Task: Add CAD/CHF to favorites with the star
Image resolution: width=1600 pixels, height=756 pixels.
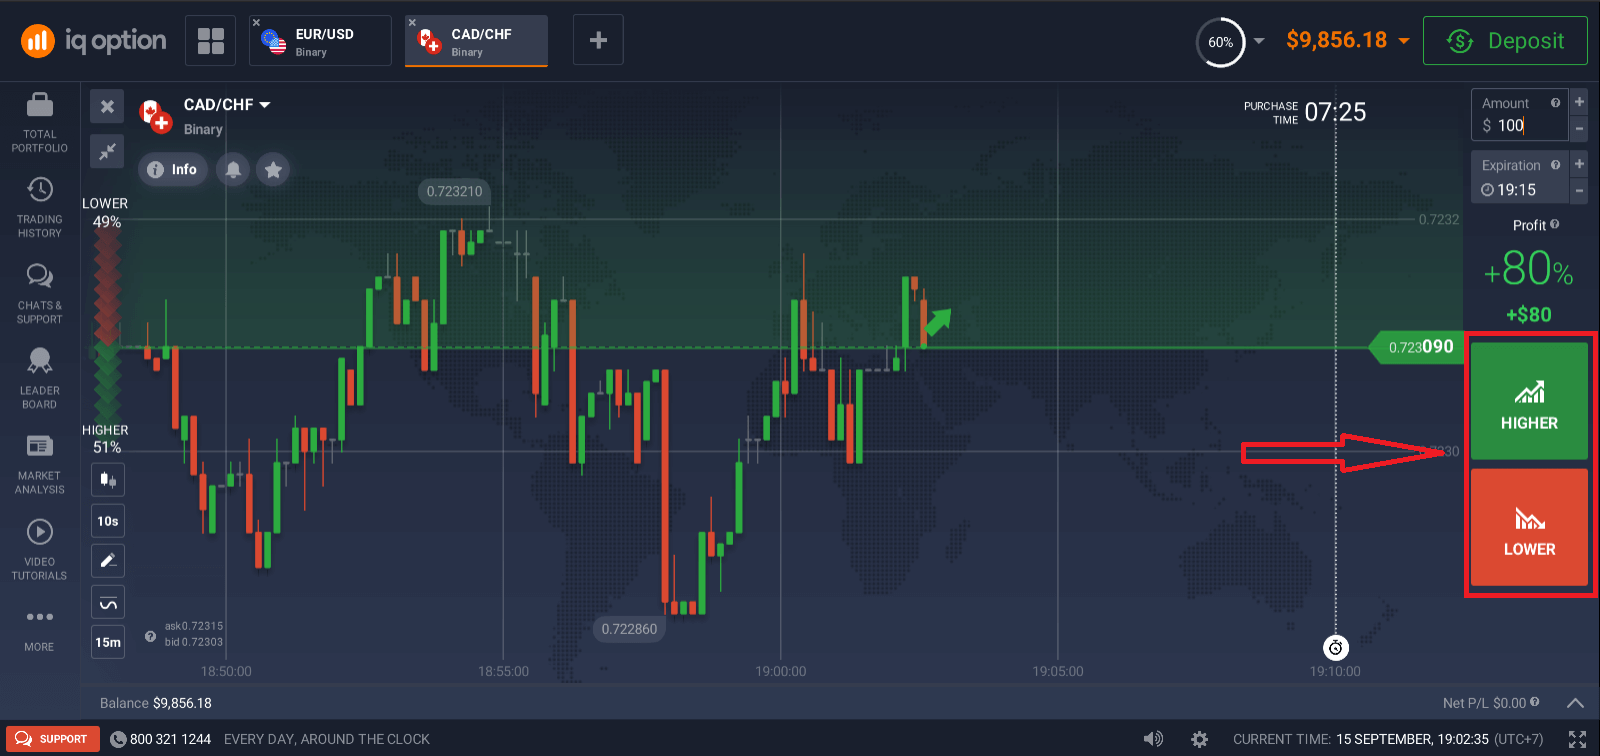Action: point(273,169)
